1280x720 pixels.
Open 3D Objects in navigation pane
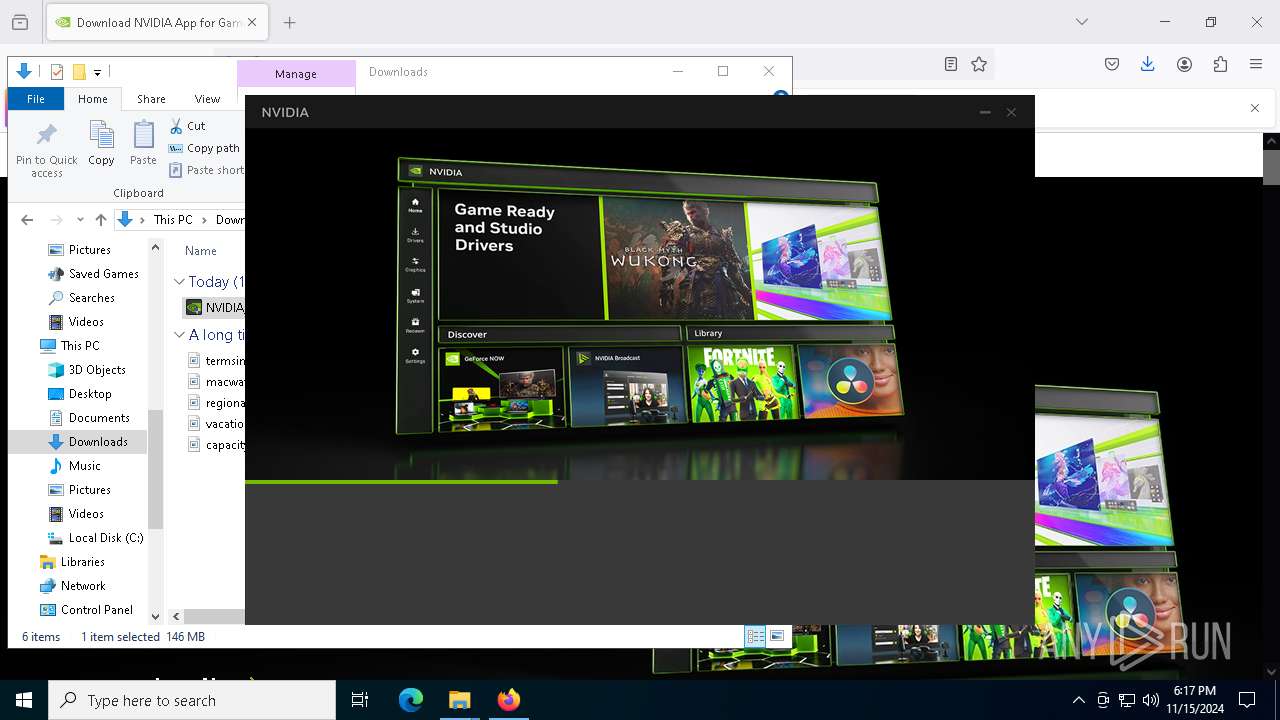[87, 370]
